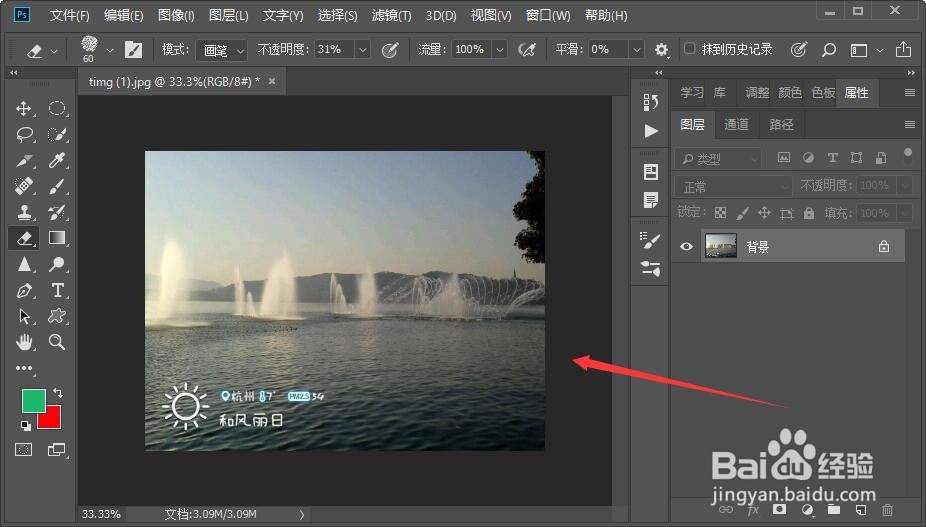Select the Clone Stamp tool

tap(24, 212)
